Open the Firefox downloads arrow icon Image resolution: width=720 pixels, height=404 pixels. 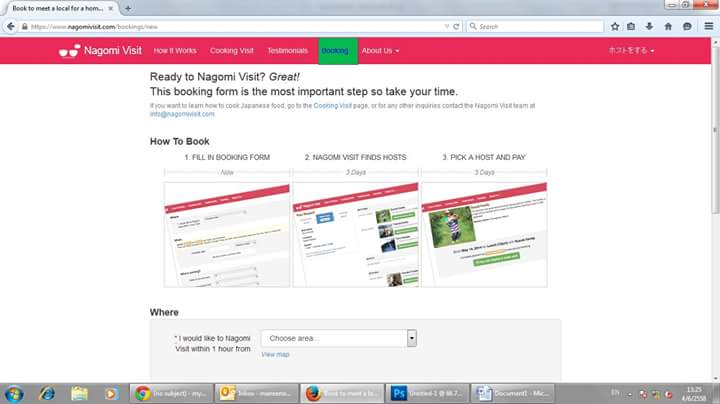(649, 27)
